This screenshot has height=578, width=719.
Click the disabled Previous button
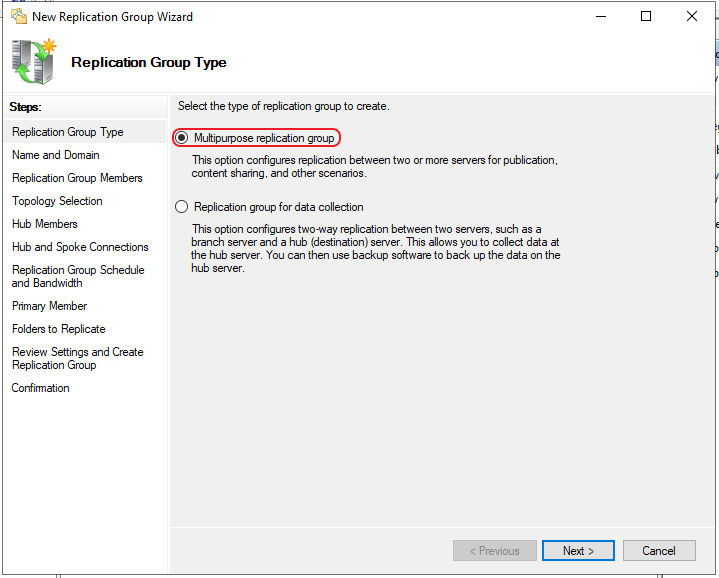click(495, 550)
